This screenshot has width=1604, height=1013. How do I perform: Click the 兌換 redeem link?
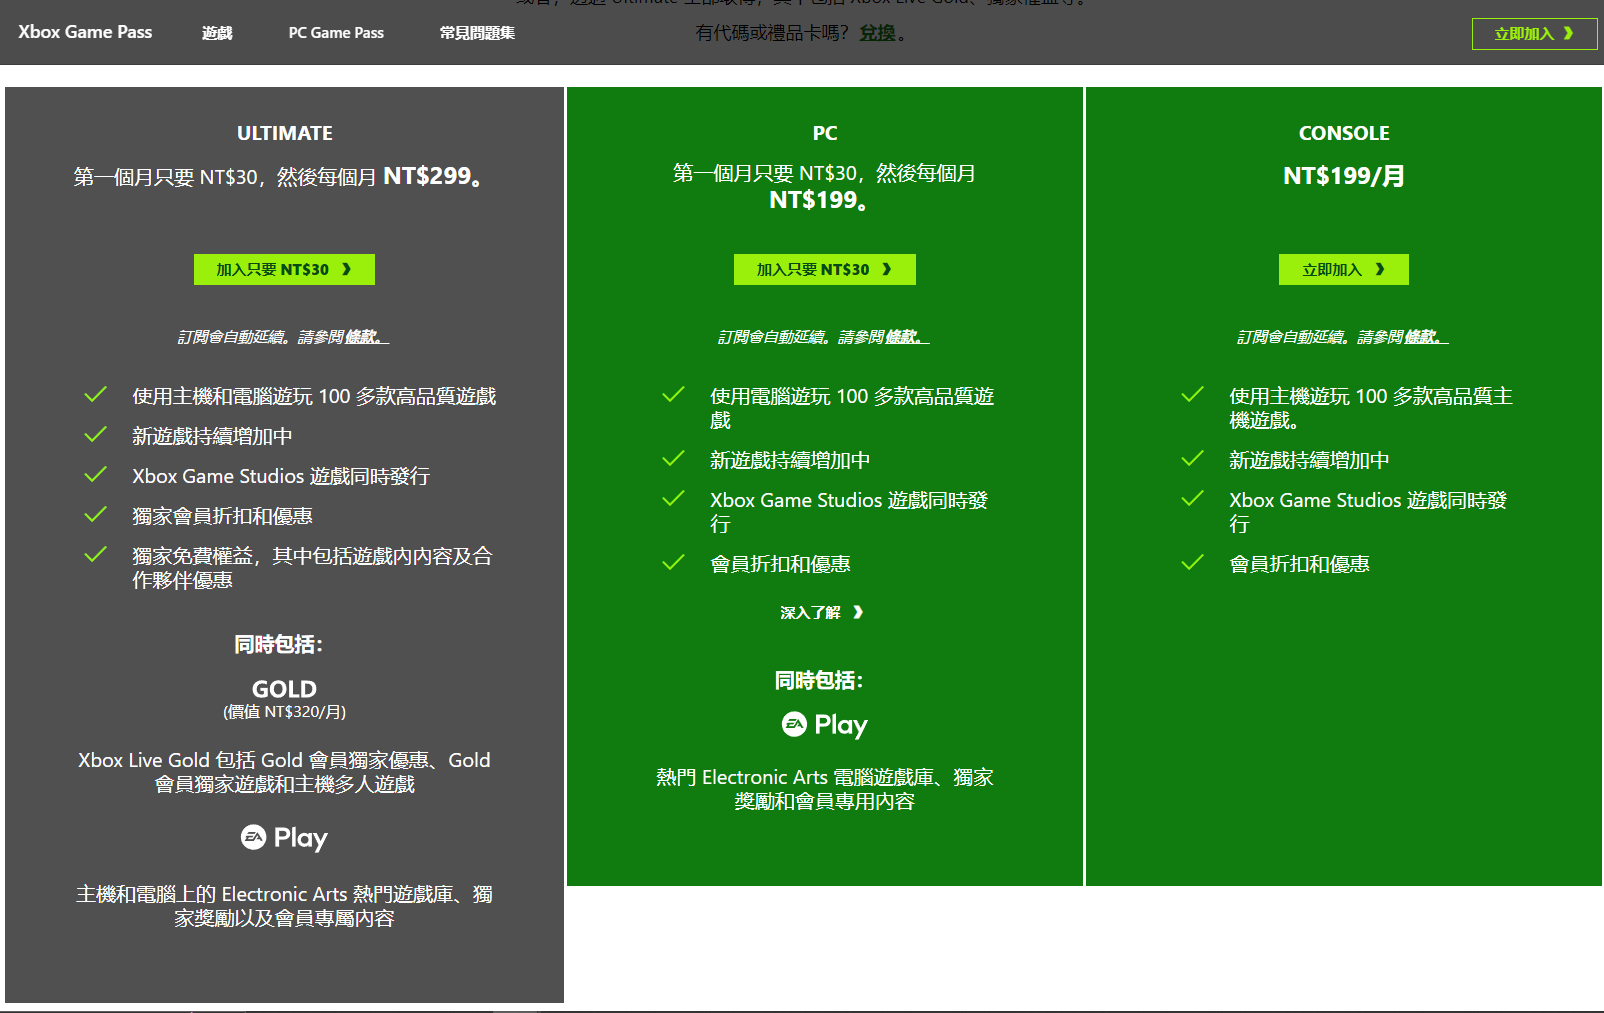877,33
